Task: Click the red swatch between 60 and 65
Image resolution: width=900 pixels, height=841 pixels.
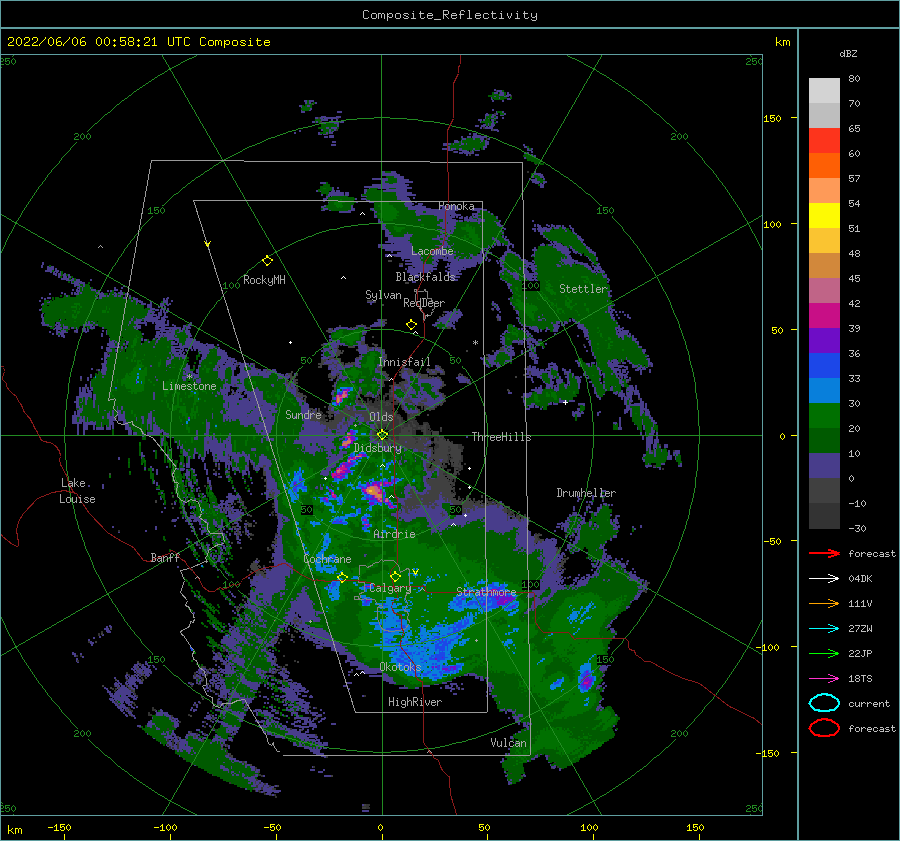Action: point(824,140)
